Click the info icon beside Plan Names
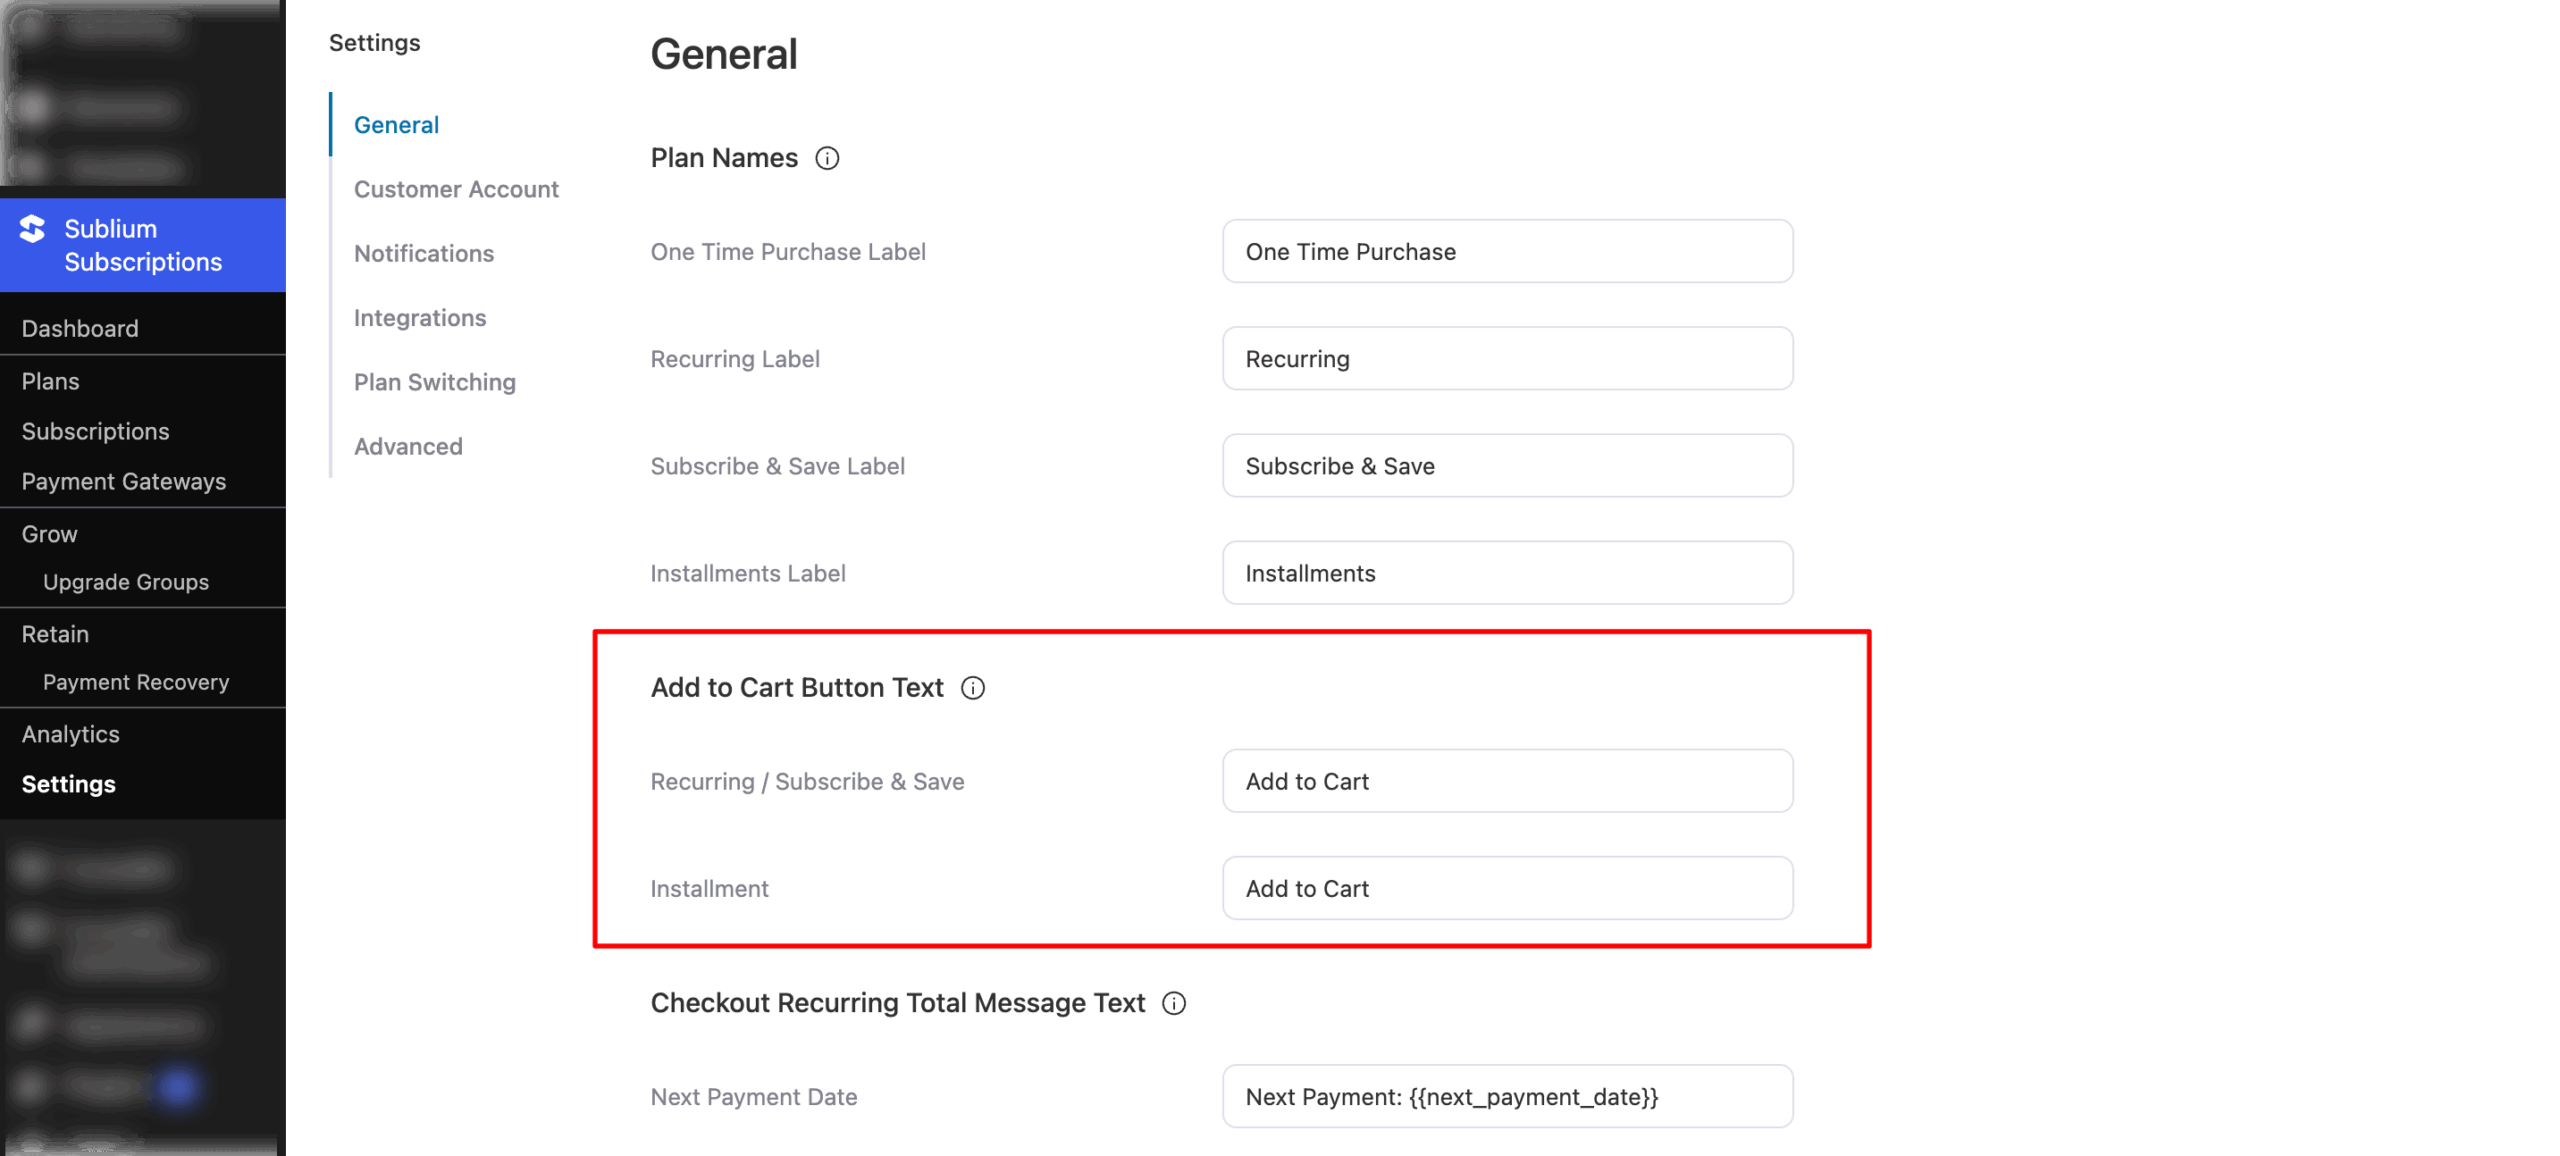The image size is (2560, 1156). click(827, 157)
